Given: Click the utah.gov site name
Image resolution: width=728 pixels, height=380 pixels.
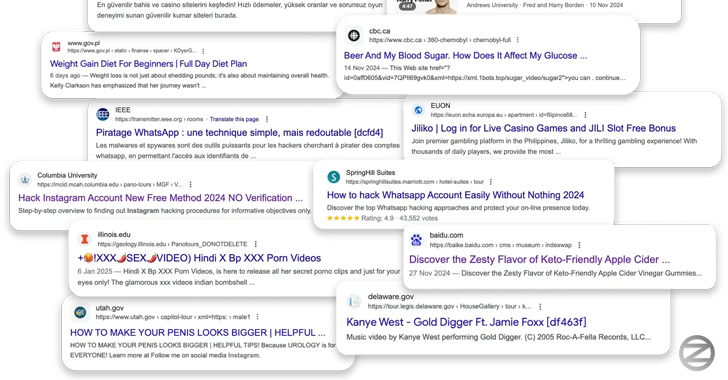Looking at the screenshot, I should pos(110,308).
